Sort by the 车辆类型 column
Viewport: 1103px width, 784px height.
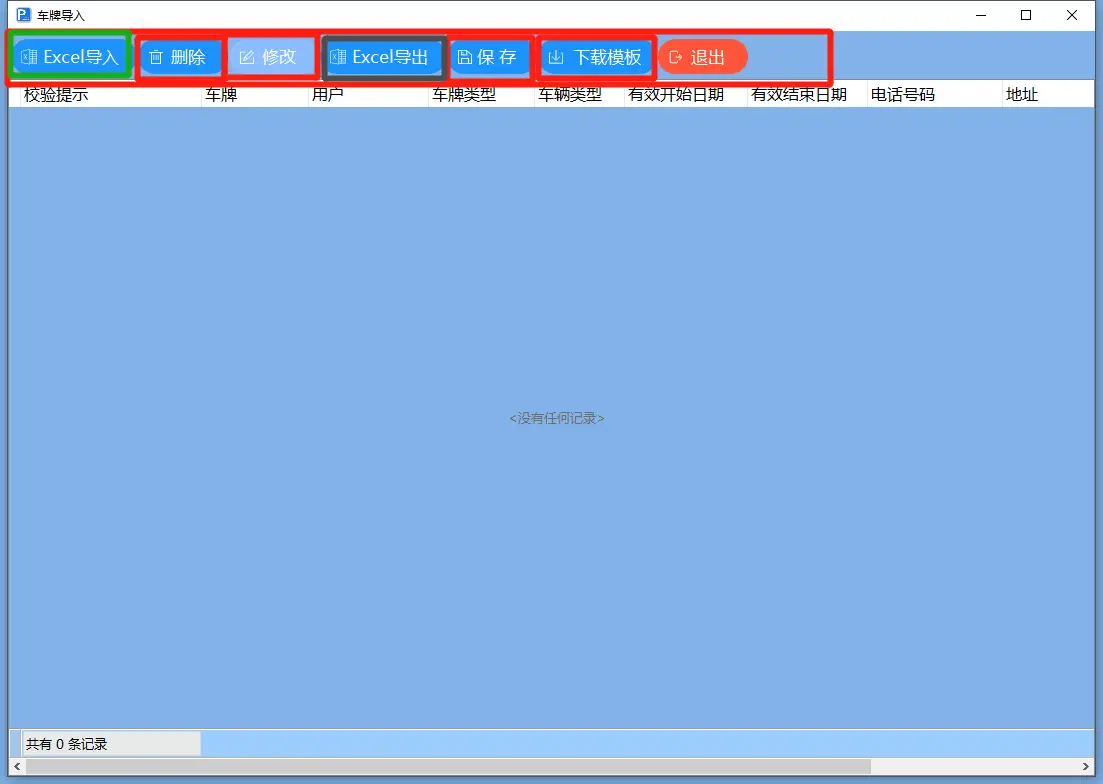pyautogui.click(x=570, y=95)
